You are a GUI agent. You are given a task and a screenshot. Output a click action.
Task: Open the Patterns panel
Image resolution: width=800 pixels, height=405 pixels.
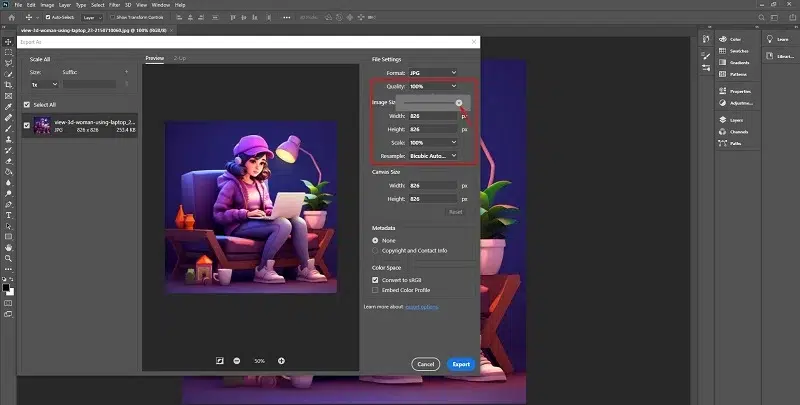pyautogui.click(x=733, y=74)
